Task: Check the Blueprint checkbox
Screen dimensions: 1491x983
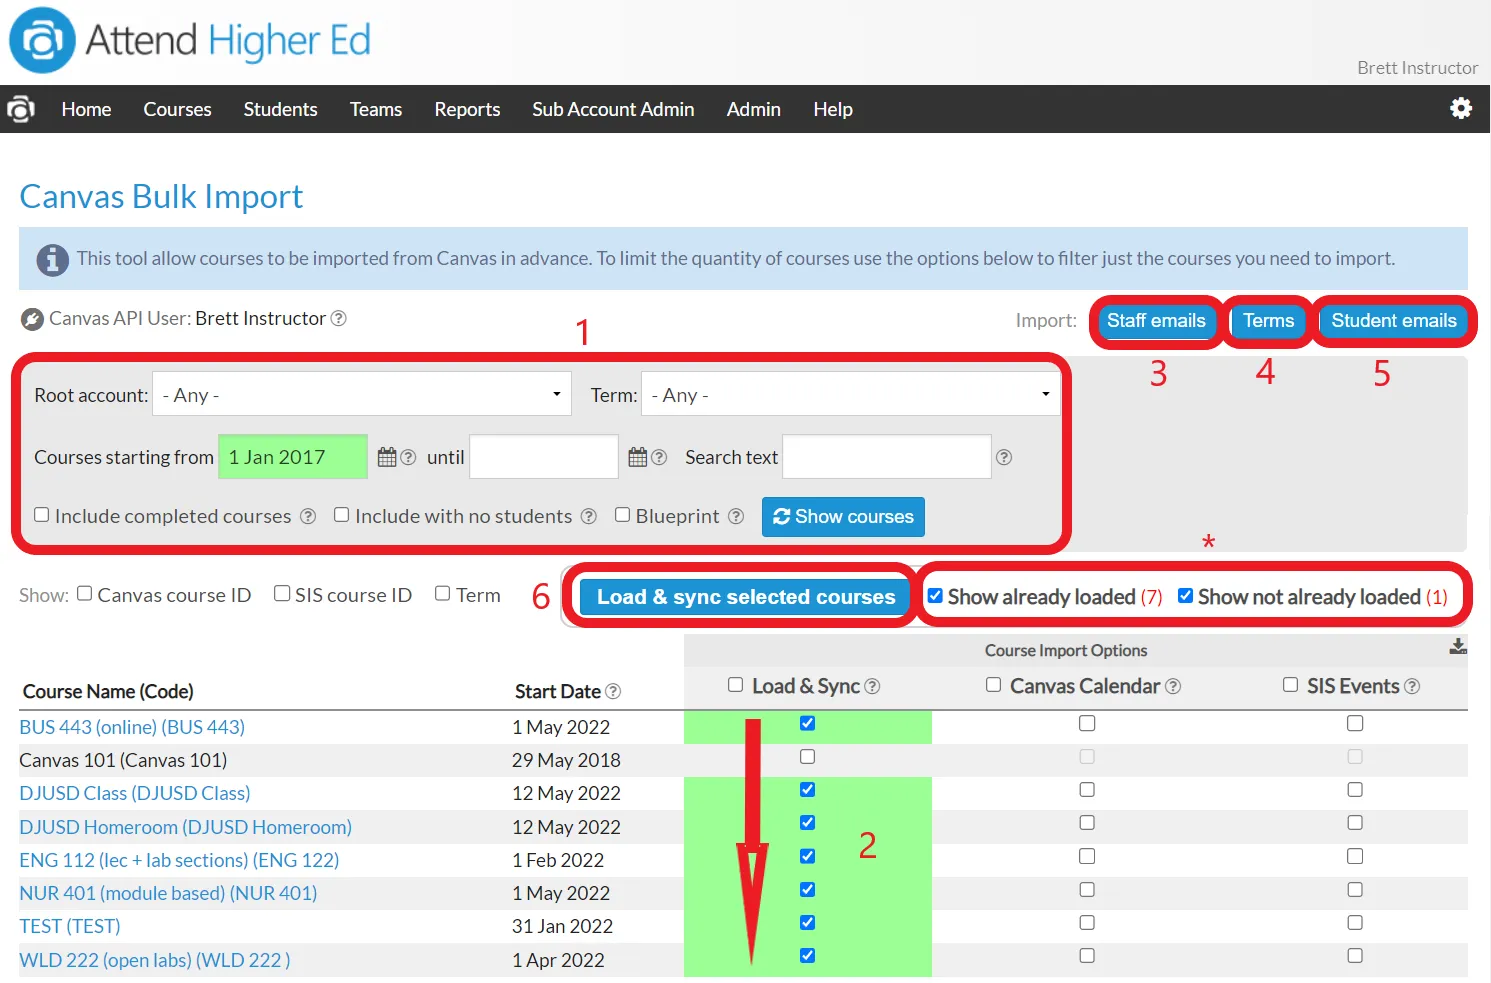Action: coord(623,515)
